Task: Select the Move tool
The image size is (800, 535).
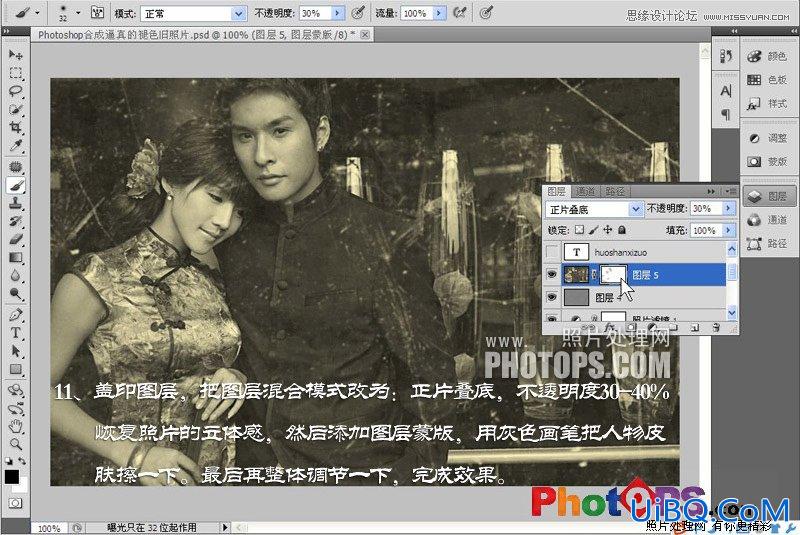Action: (16, 54)
